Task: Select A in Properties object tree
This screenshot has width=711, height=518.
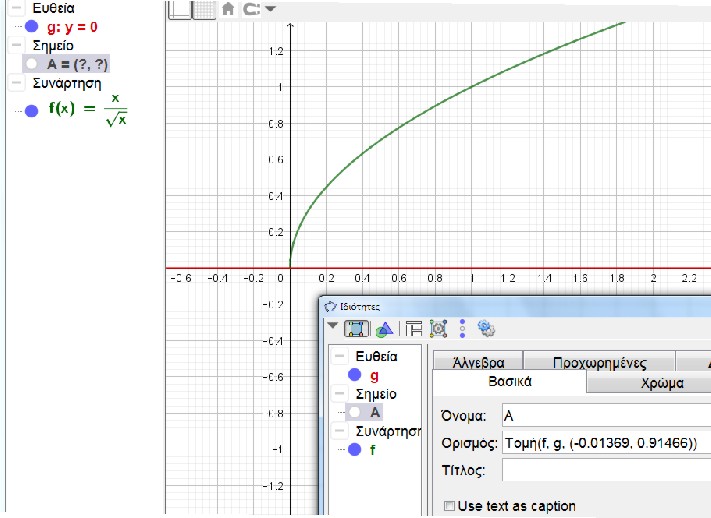Action: (375, 412)
